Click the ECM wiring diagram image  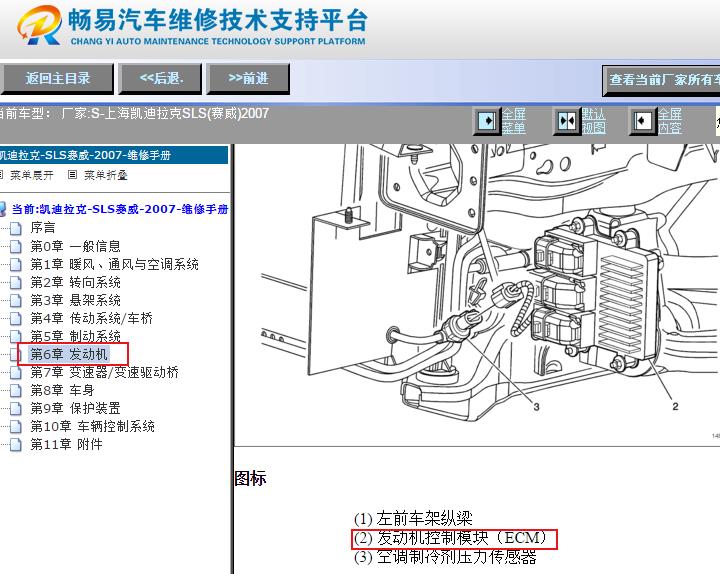point(478,294)
